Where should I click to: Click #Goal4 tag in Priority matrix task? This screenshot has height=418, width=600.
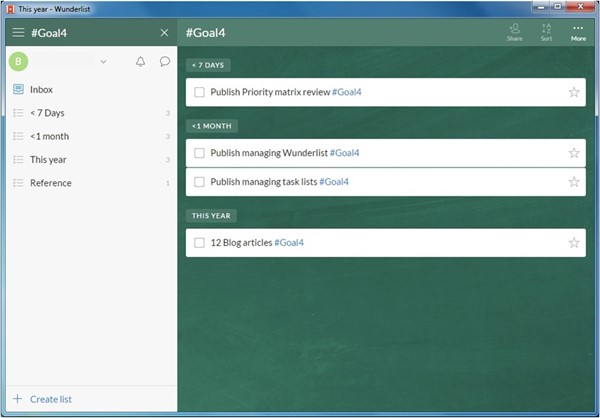click(347, 92)
